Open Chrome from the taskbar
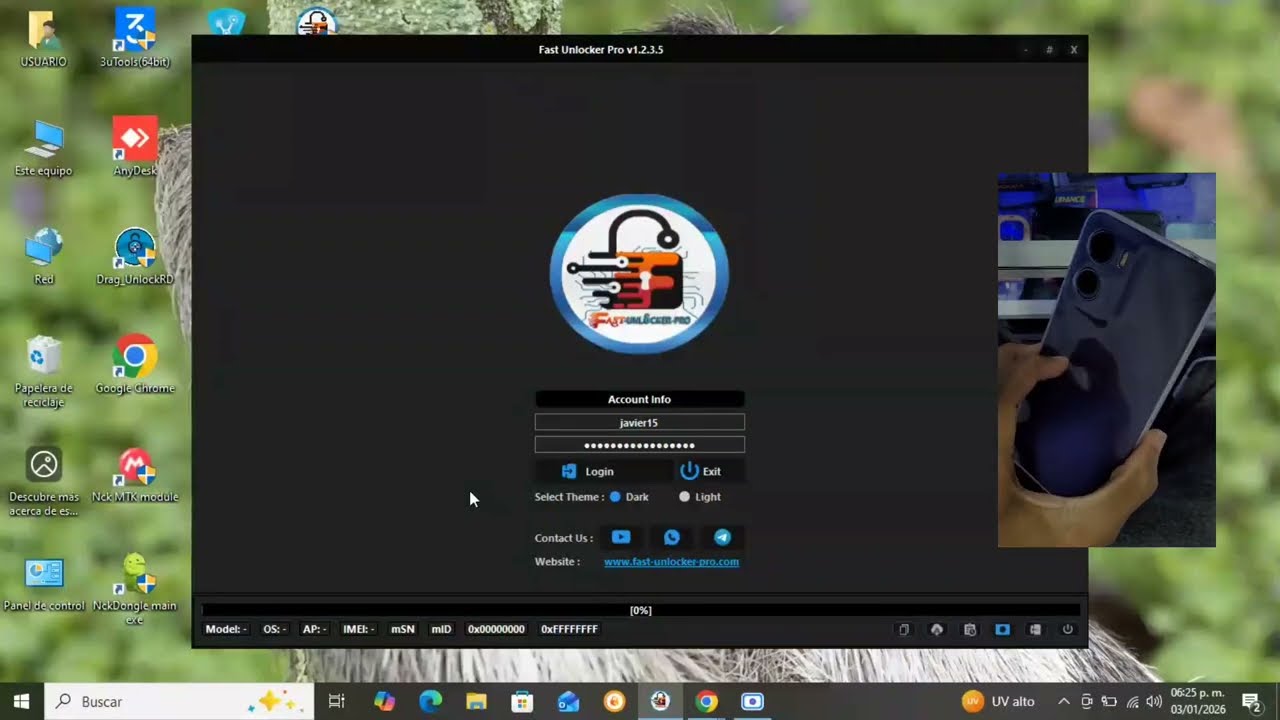Viewport: 1280px width, 720px height. [706, 701]
